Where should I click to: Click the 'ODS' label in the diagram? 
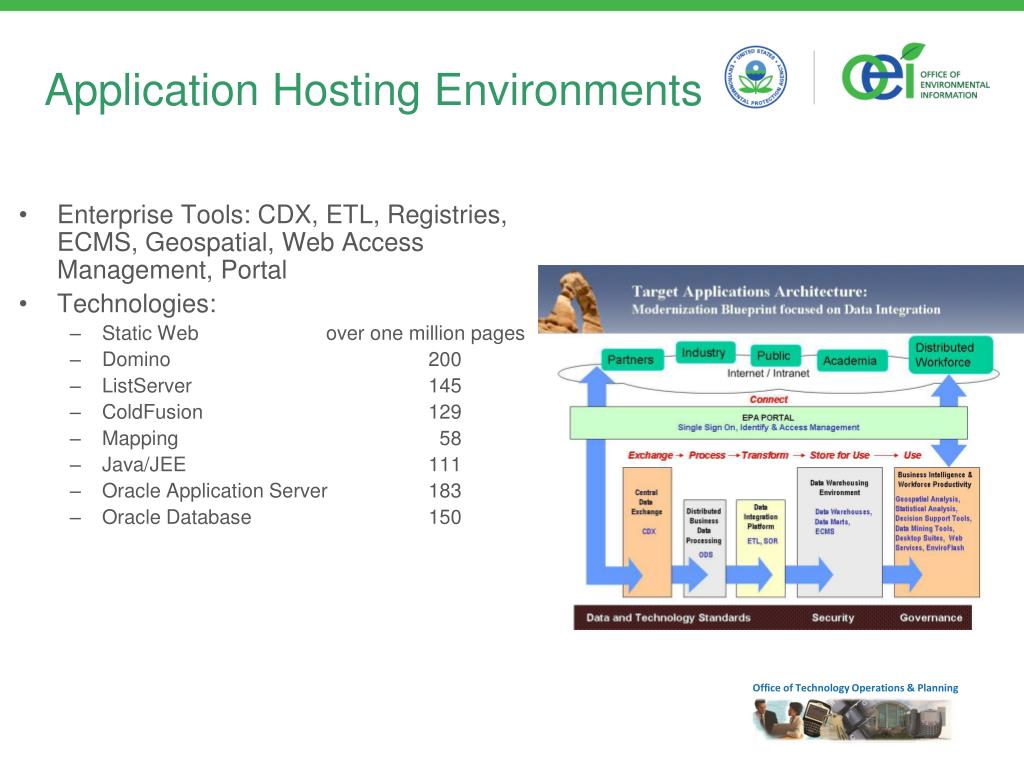pyautogui.click(x=705, y=554)
